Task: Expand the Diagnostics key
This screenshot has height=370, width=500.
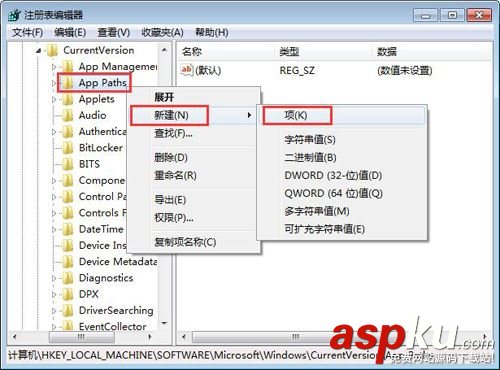Action: click(54, 278)
